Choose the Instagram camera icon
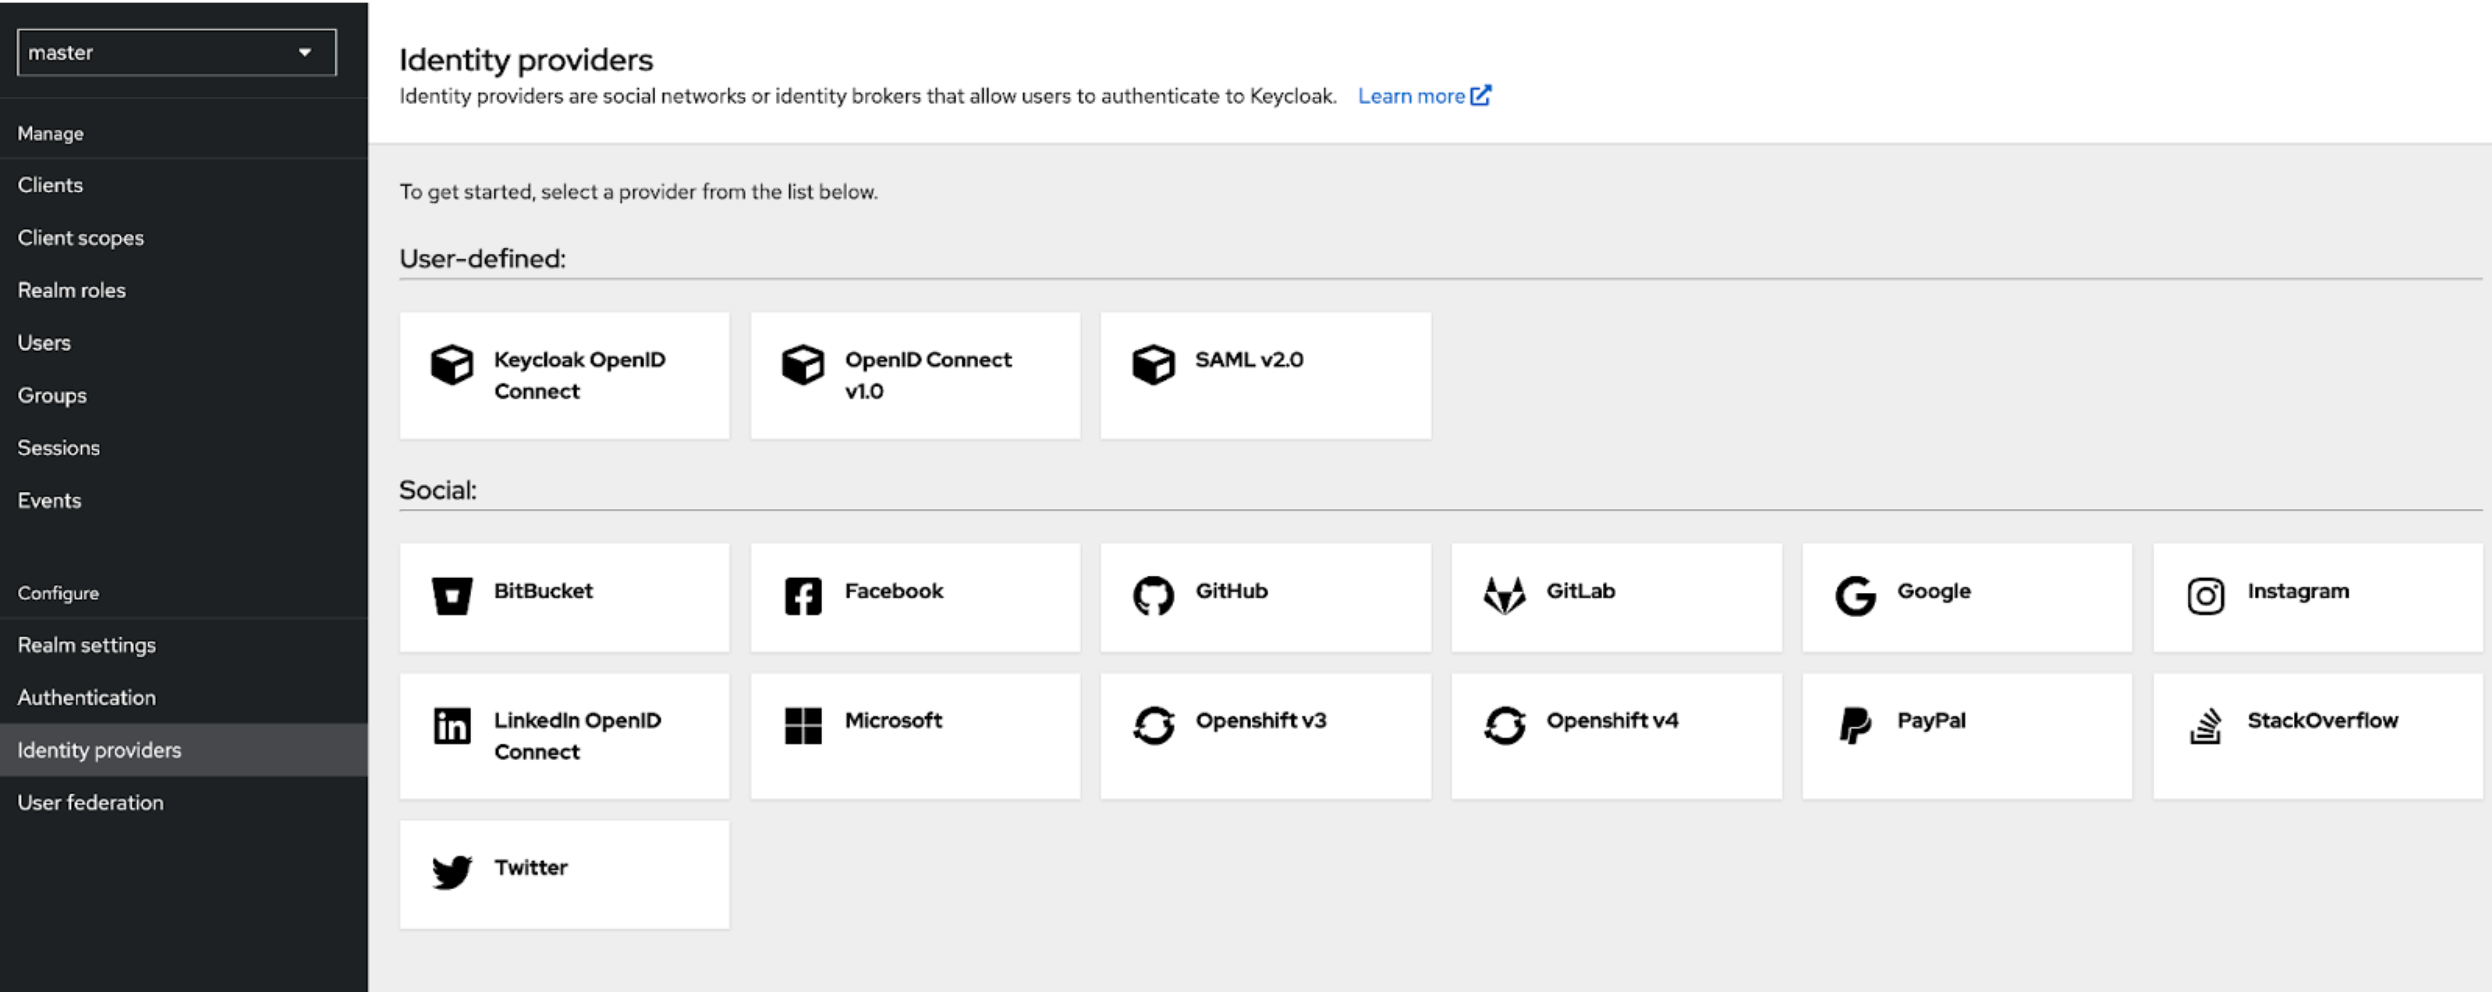This screenshot has width=2492, height=992. coord(2205,596)
